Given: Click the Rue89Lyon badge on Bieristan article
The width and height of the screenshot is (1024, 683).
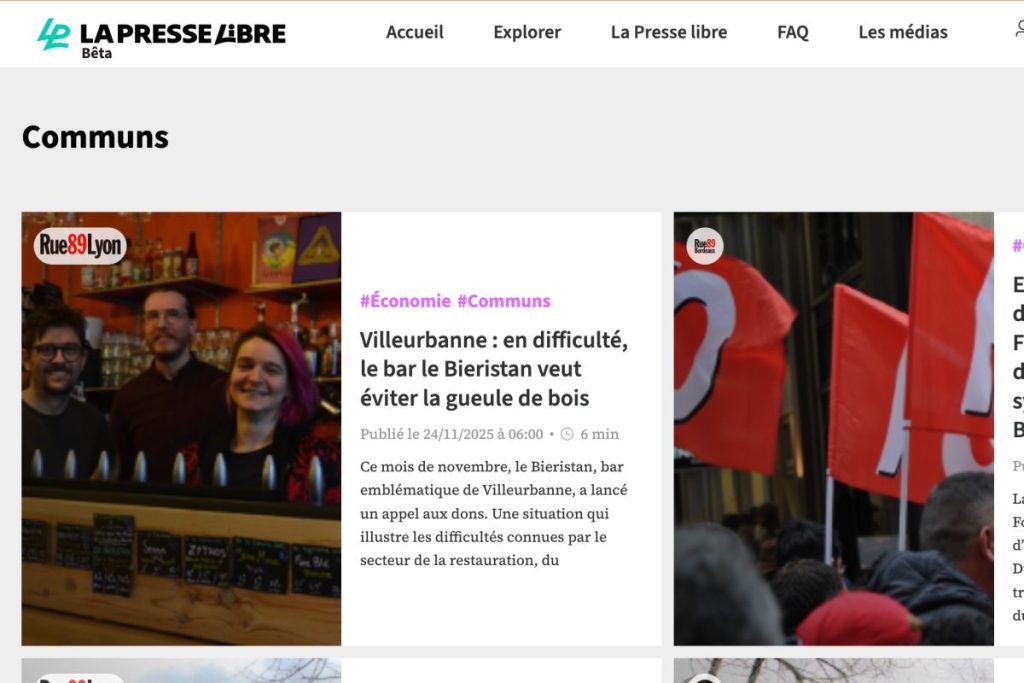Looking at the screenshot, I should pyautogui.click(x=80, y=245).
